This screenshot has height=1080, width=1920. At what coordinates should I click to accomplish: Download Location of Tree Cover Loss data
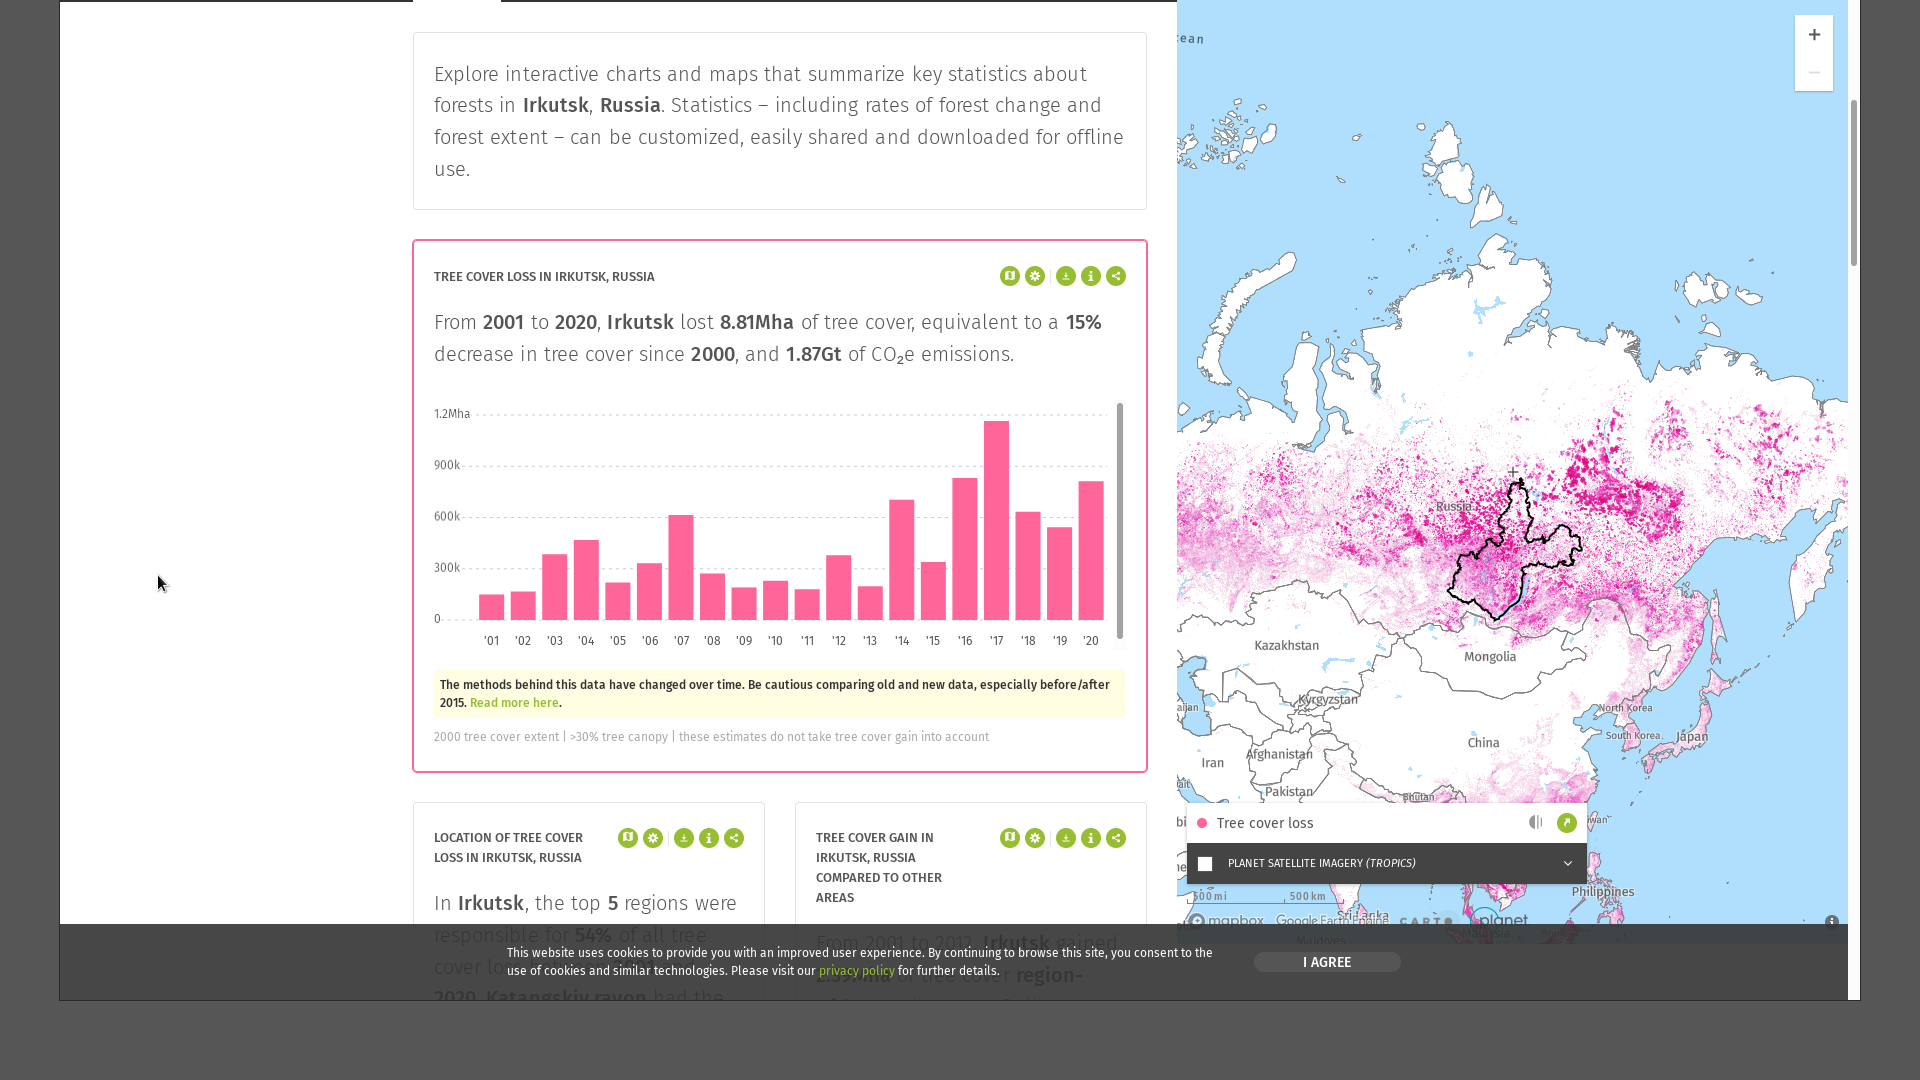click(x=684, y=838)
